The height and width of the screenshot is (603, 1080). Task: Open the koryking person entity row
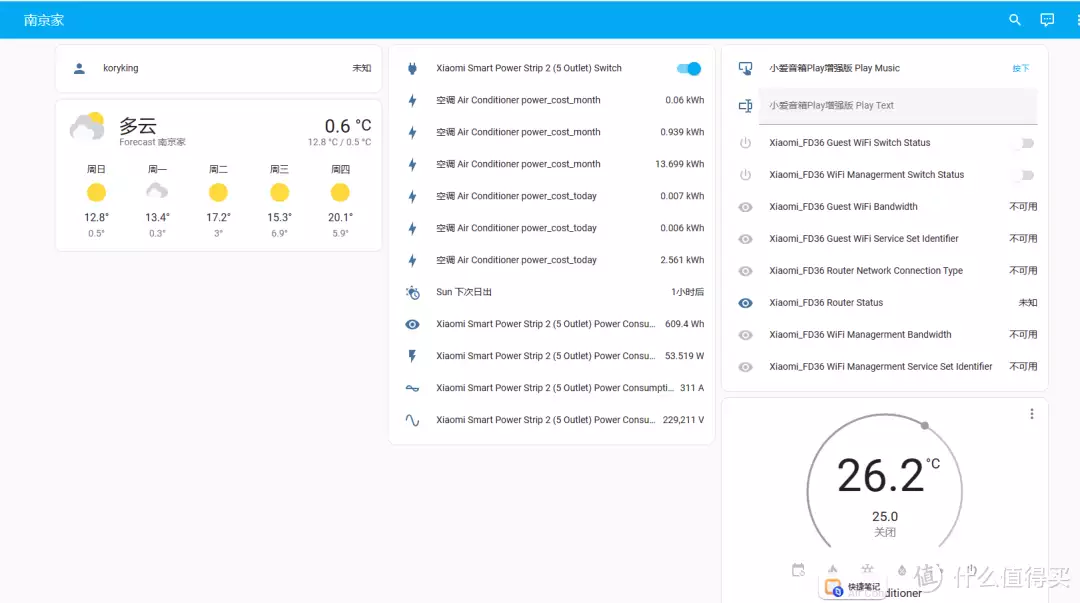(218, 69)
